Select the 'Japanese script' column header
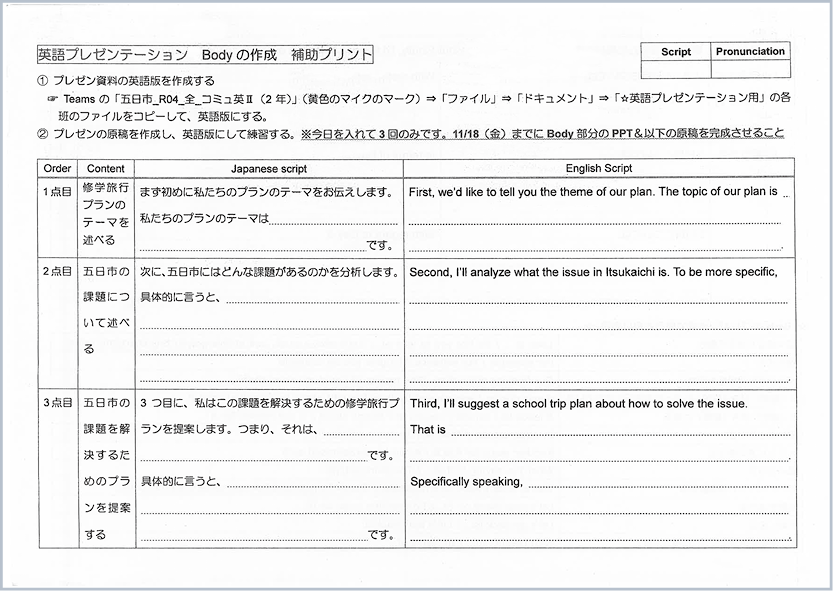The width and height of the screenshot is (833, 591). pos(269,168)
